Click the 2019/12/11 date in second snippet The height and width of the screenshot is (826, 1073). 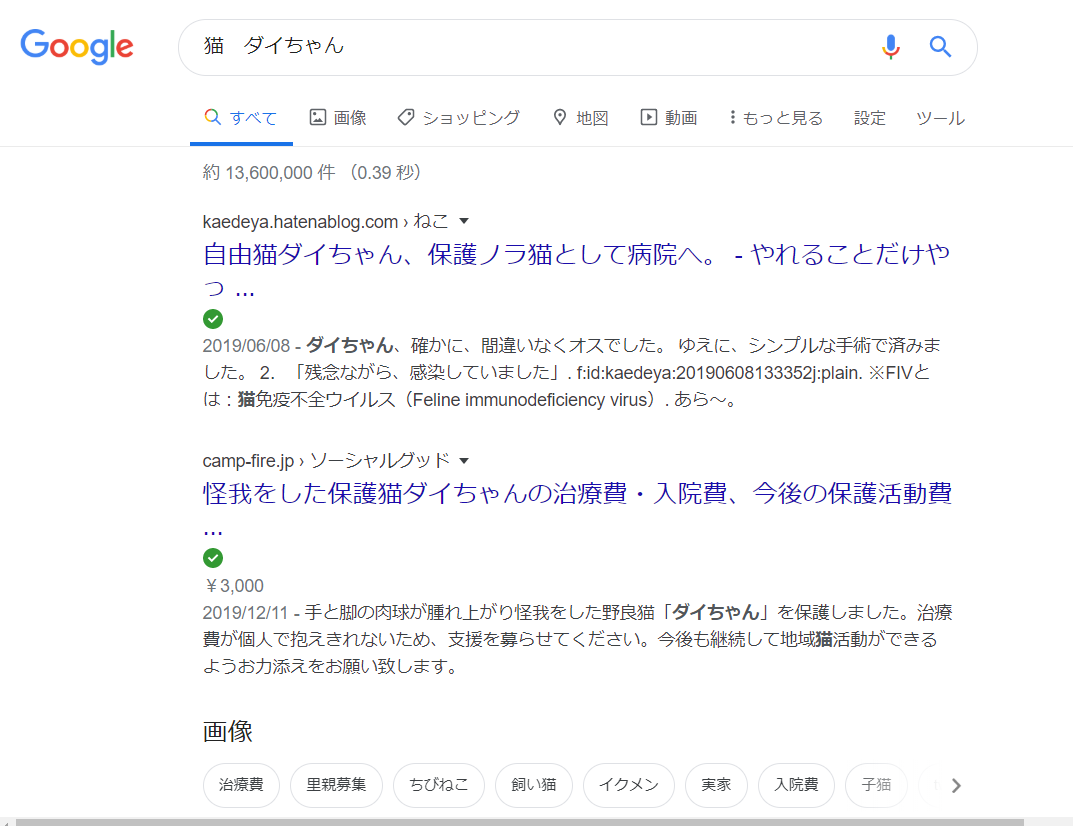tap(246, 612)
